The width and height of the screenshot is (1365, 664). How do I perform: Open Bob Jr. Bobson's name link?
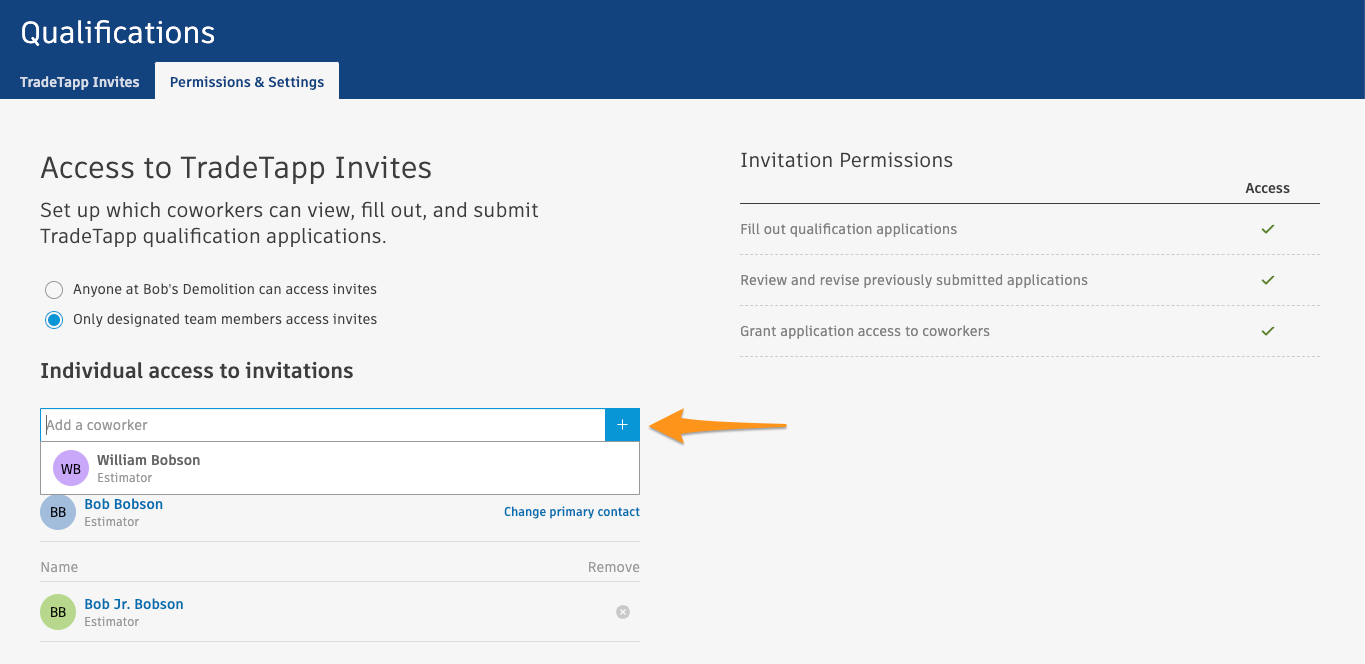(x=134, y=604)
